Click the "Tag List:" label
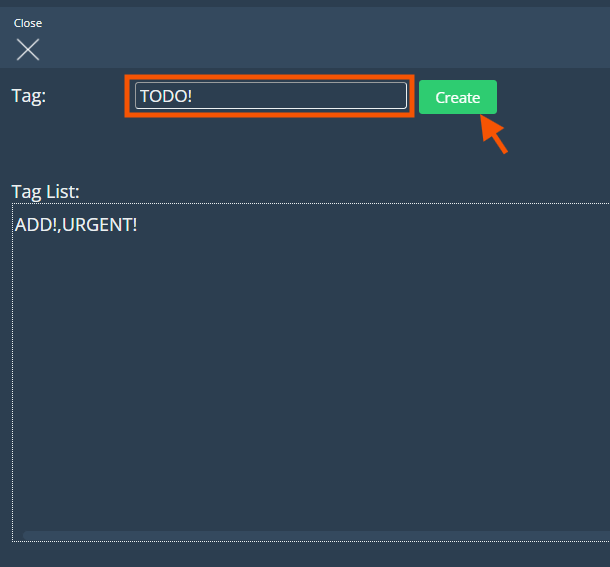 coord(46,191)
